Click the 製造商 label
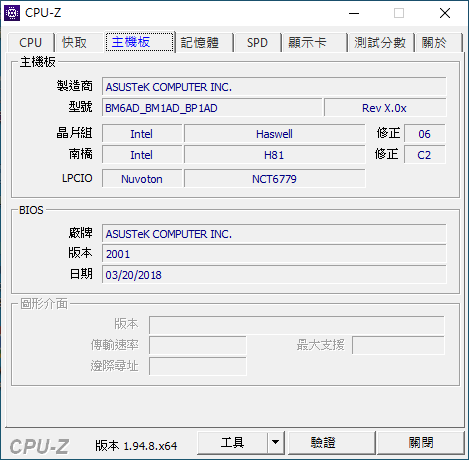Screen dimensions: 469x460 (74, 86)
